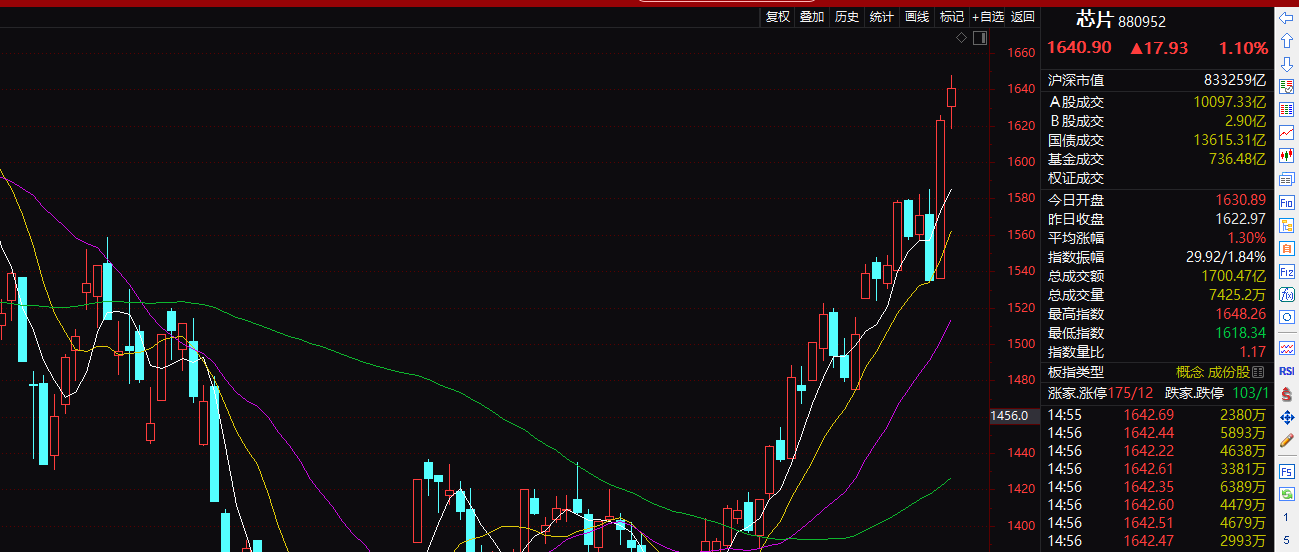The height and width of the screenshot is (552, 1299).
Task: Click the back arrow icon in right sidebar
Action: [x=1287, y=18]
